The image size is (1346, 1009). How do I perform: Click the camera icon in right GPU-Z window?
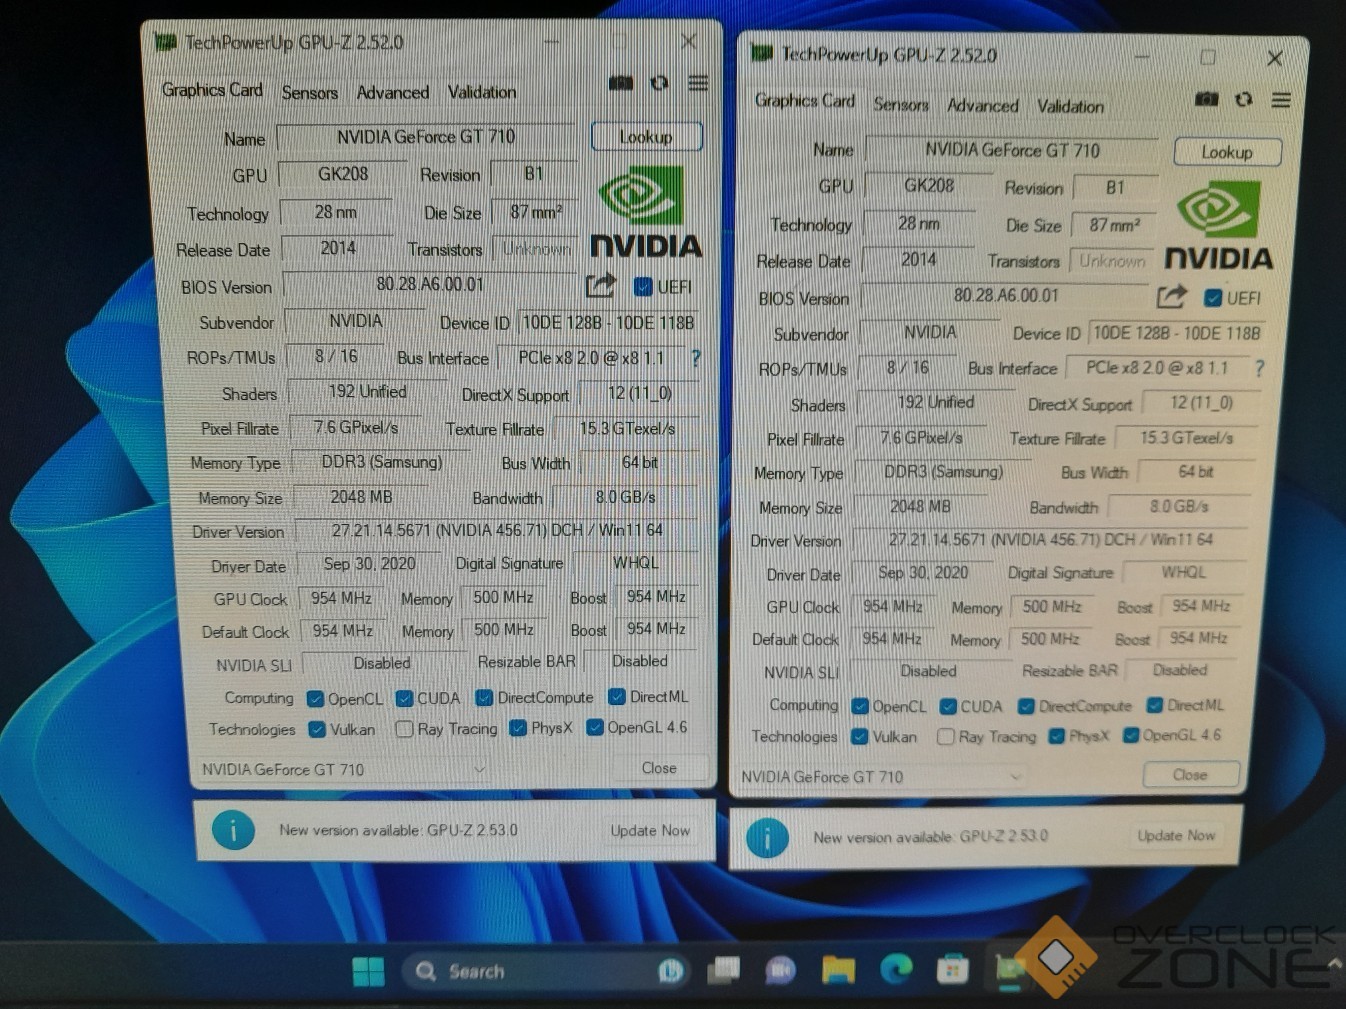(x=1207, y=99)
